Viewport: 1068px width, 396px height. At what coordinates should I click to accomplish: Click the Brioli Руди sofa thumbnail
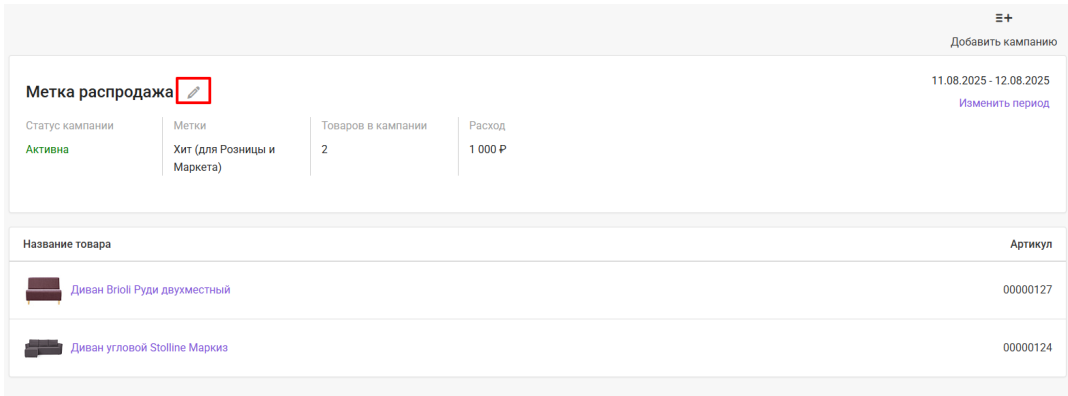tap(43, 290)
